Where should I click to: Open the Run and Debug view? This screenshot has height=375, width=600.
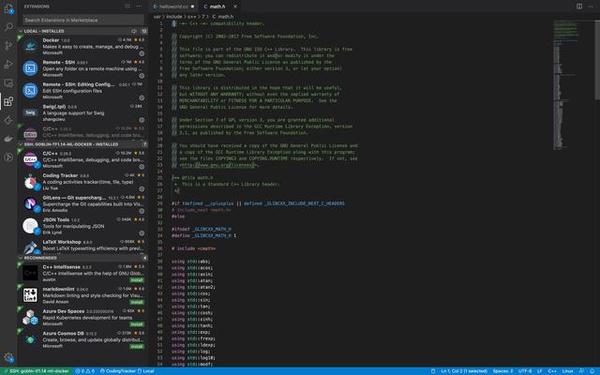8,64
